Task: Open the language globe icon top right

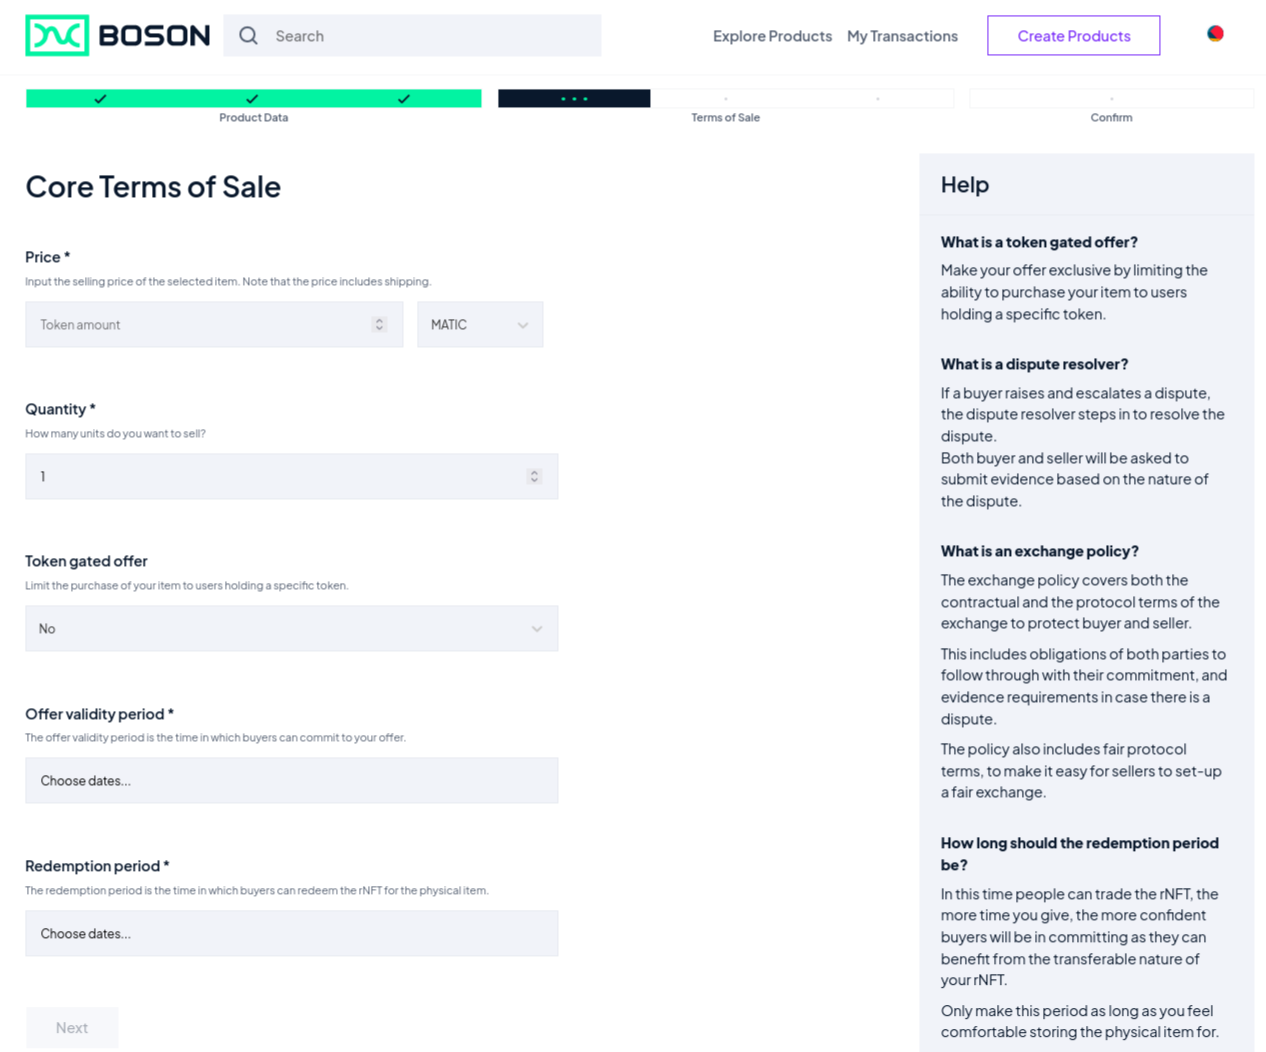Action: point(1214,33)
